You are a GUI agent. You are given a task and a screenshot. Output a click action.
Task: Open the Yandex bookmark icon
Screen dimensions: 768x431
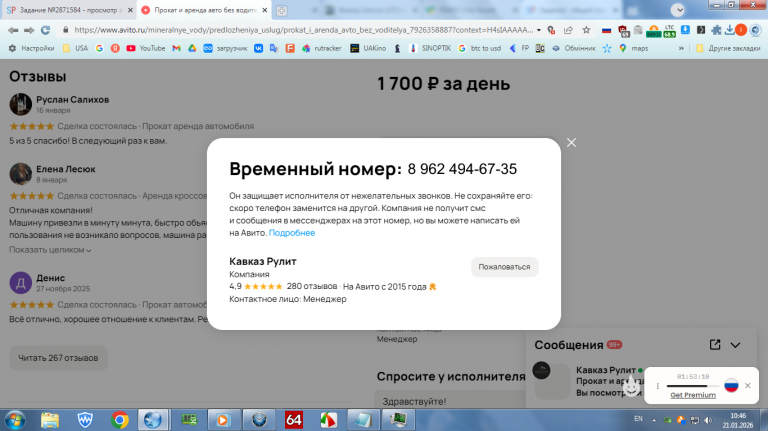coord(115,48)
